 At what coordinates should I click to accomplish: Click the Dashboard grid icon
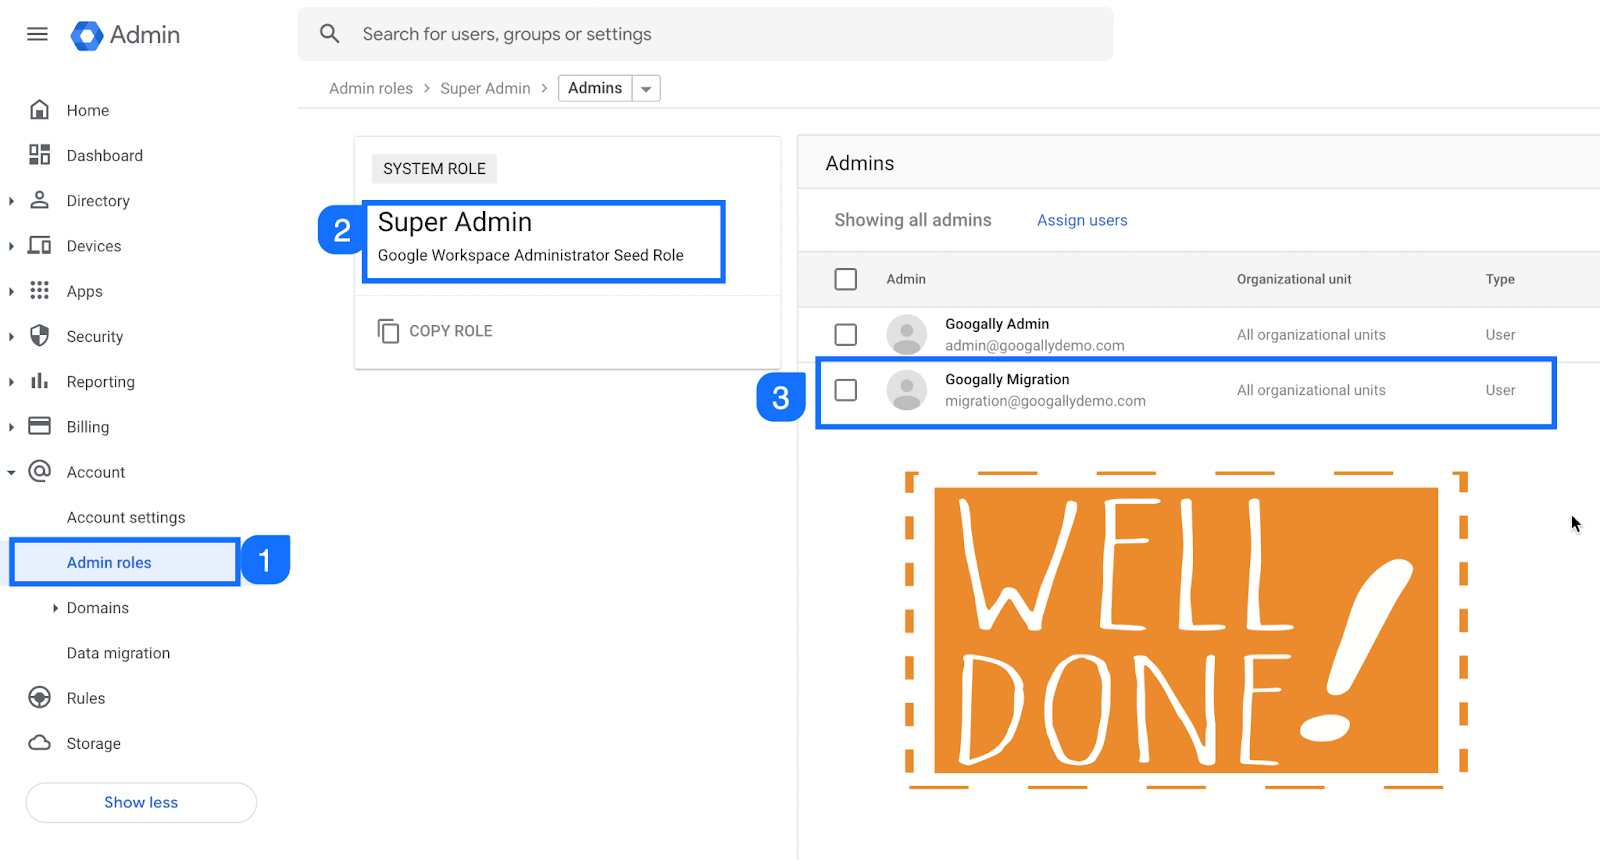tap(39, 154)
